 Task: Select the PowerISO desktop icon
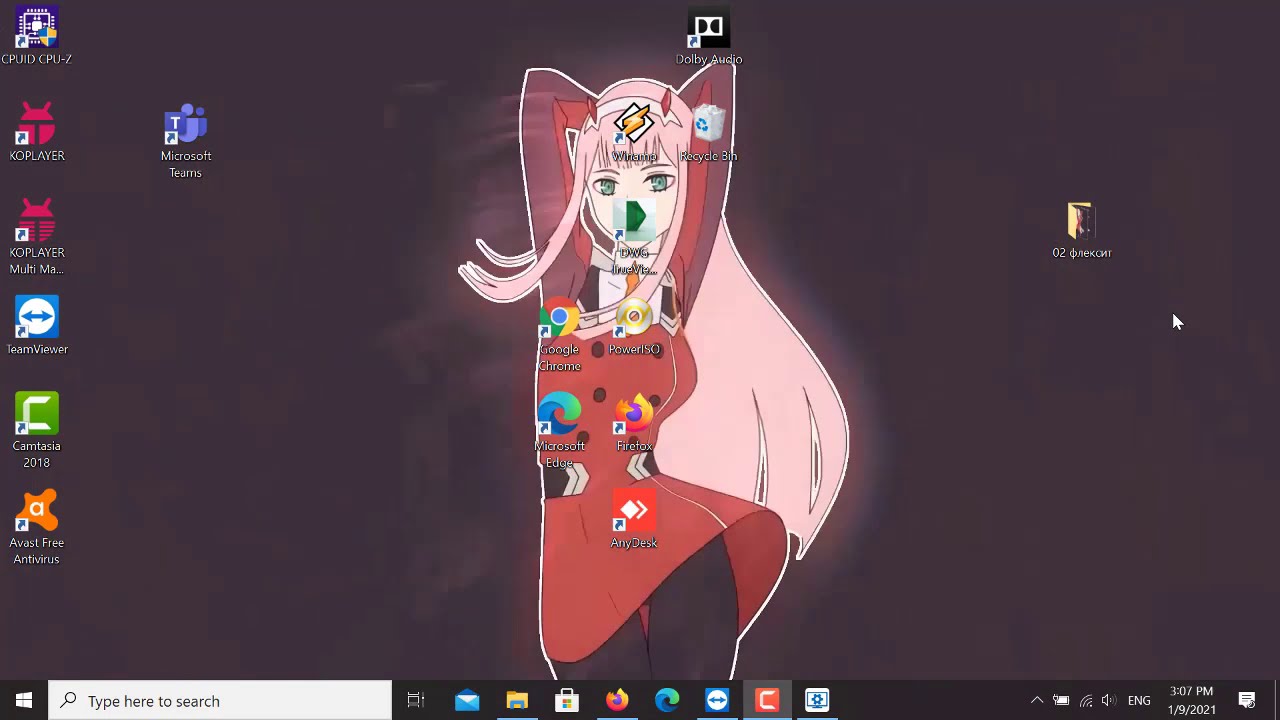coord(634,326)
